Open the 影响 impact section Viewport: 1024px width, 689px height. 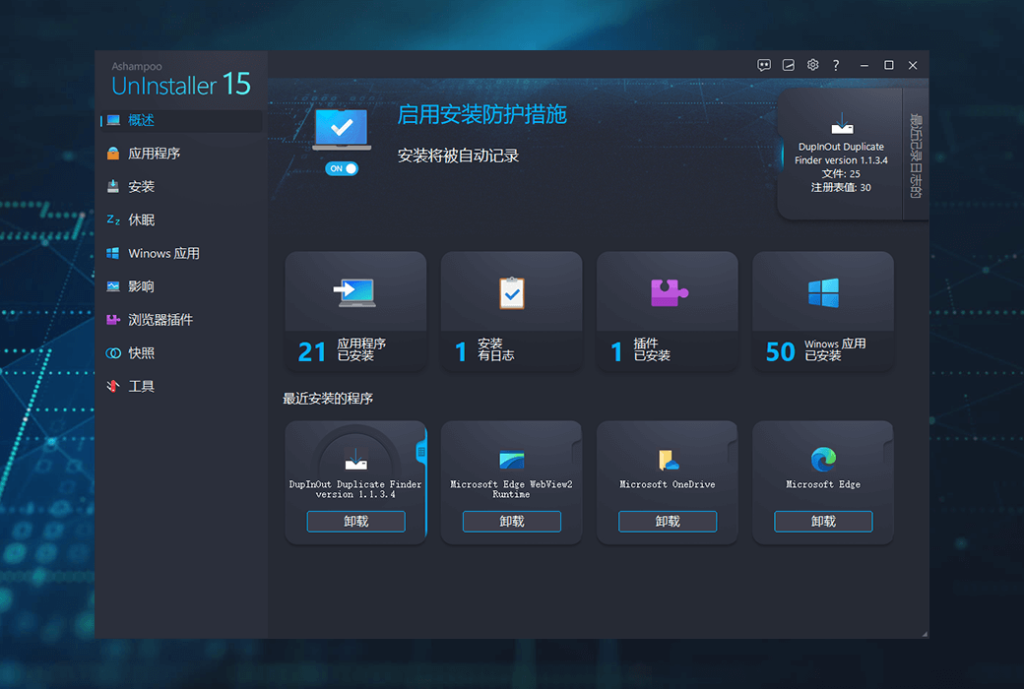point(181,287)
